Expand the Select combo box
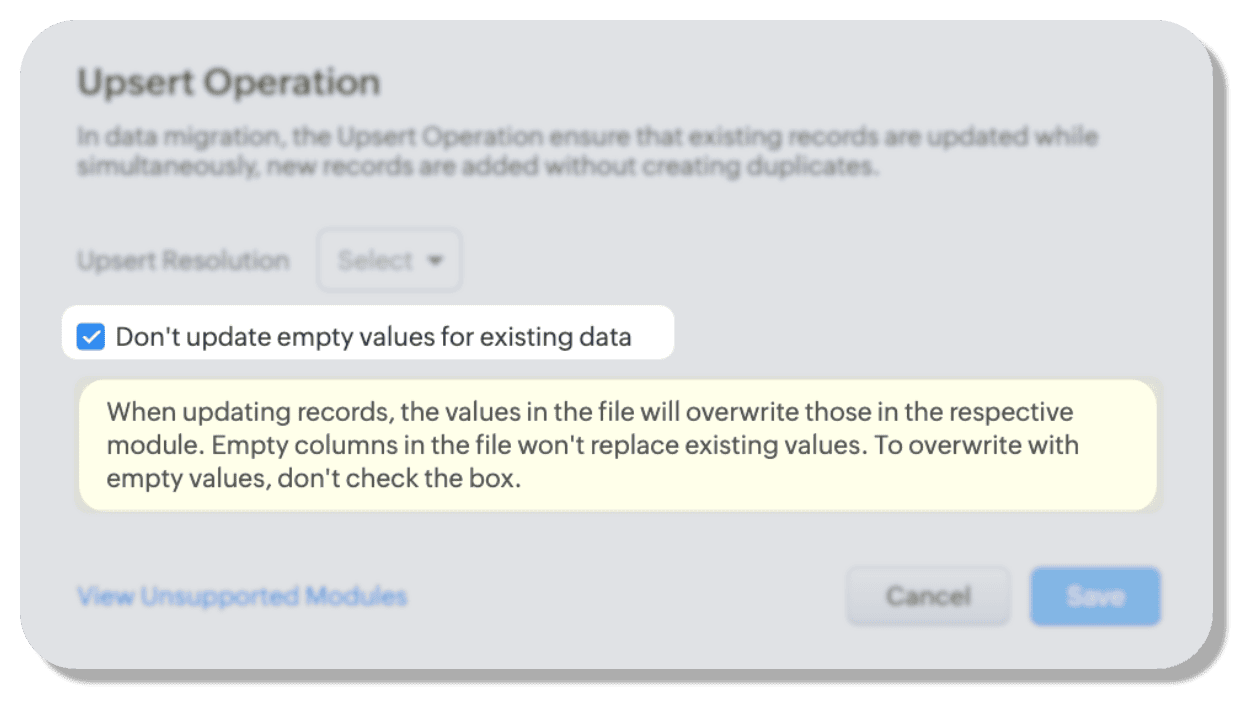The width and height of the screenshot is (1247, 703). [389, 261]
